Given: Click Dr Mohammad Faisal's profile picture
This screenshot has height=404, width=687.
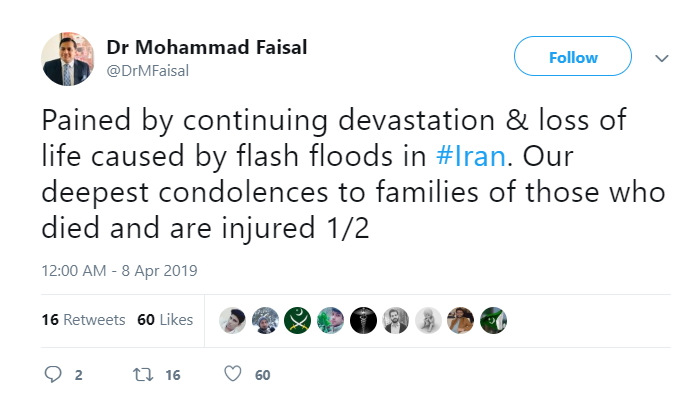Looking at the screenshot, I should tap(68, 58).
